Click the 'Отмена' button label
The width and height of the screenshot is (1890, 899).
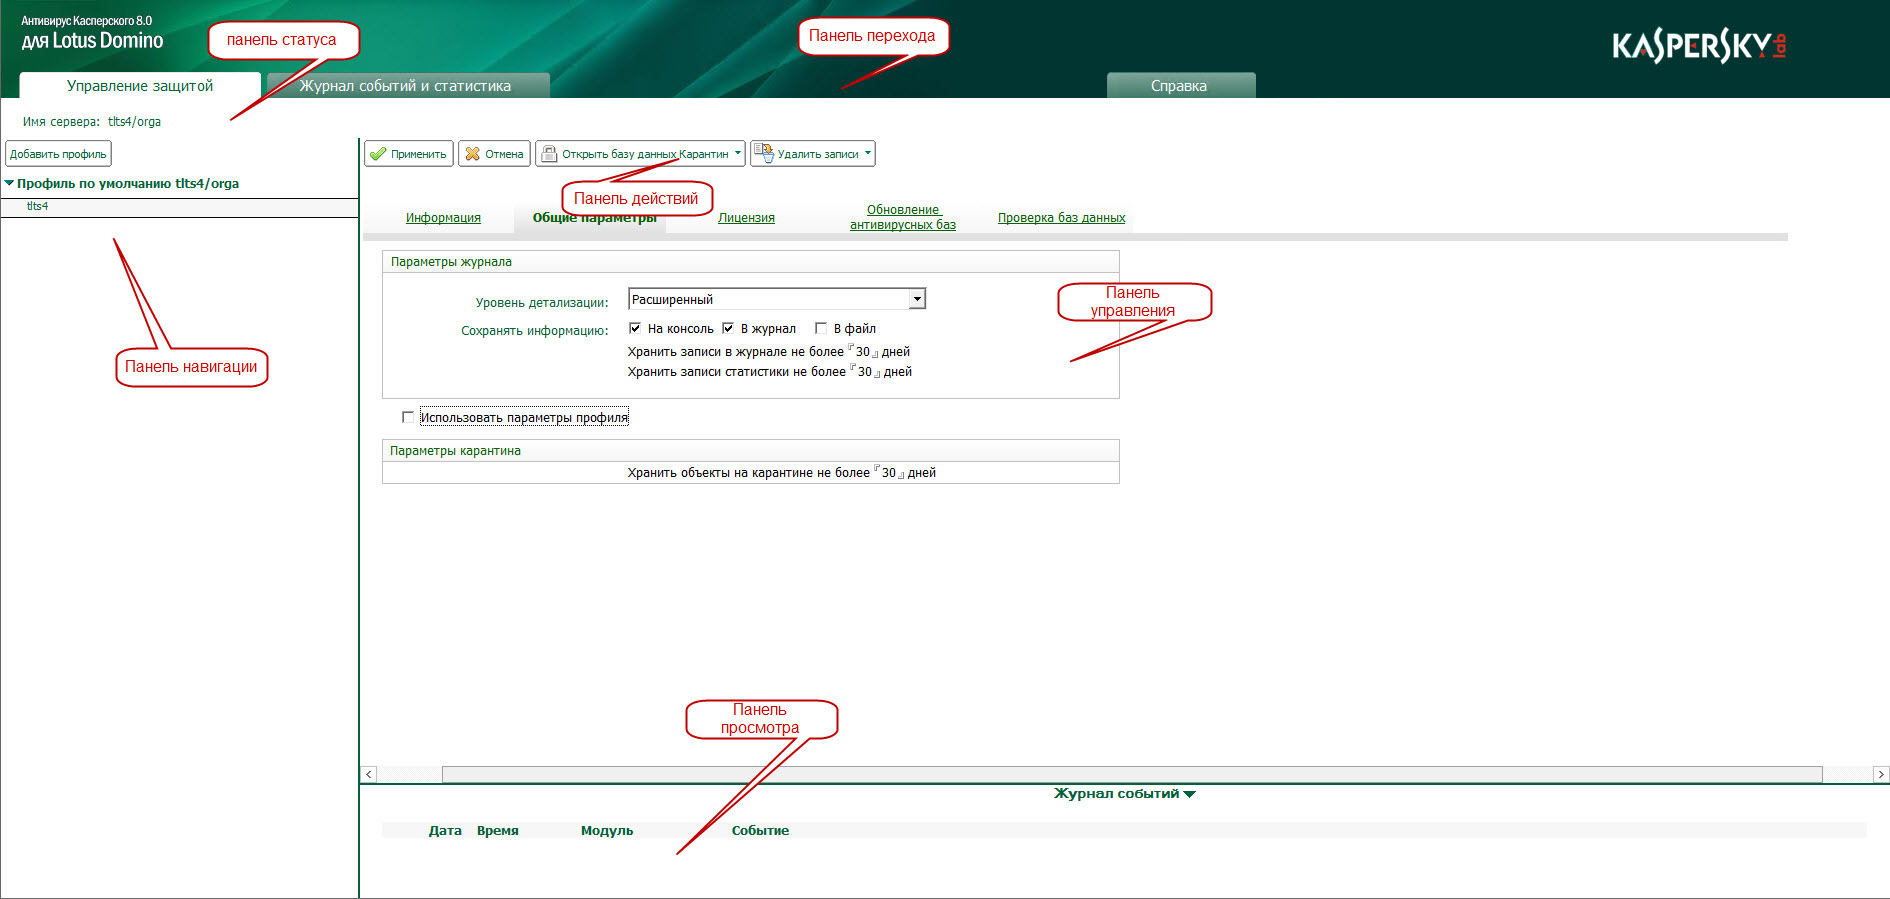[504, 154]
